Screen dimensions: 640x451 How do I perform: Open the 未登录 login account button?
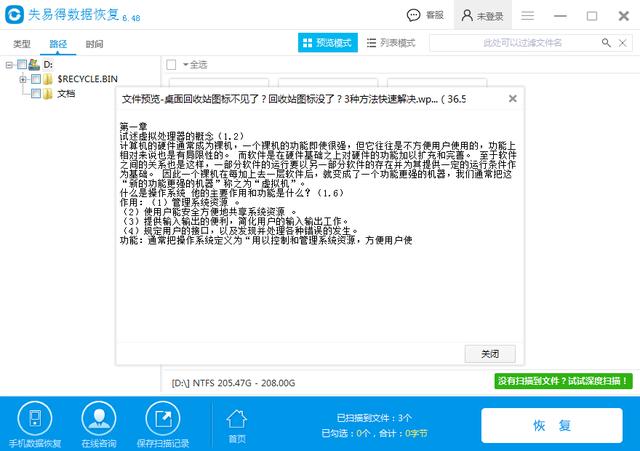coord(482,16)
